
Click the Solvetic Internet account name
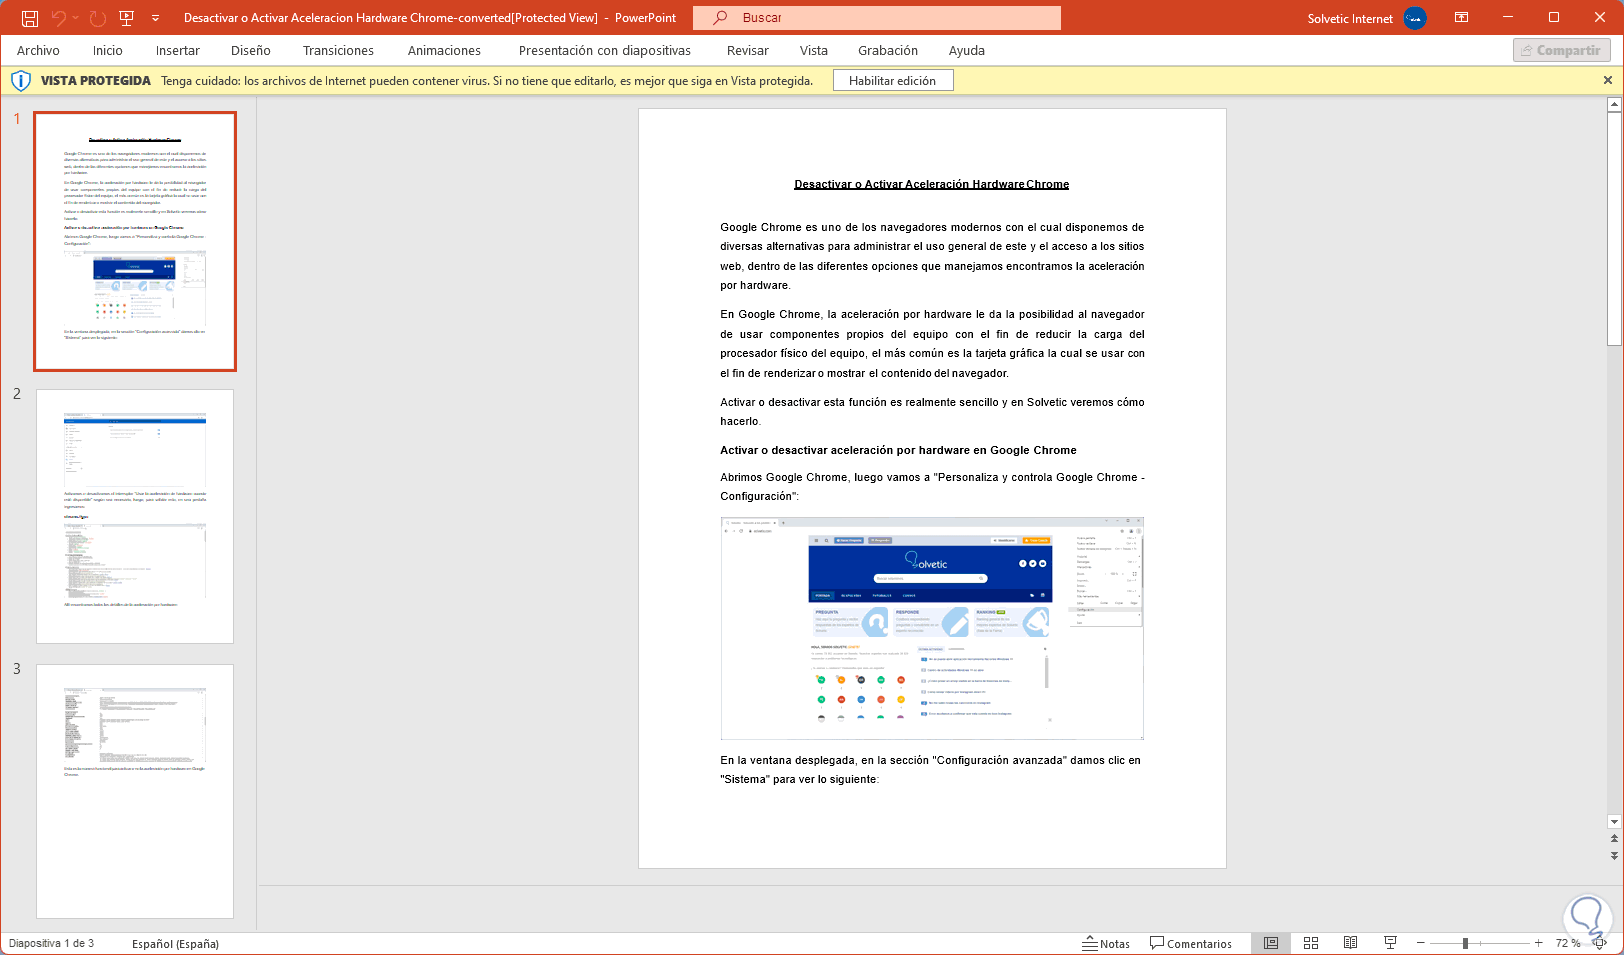1350,19
